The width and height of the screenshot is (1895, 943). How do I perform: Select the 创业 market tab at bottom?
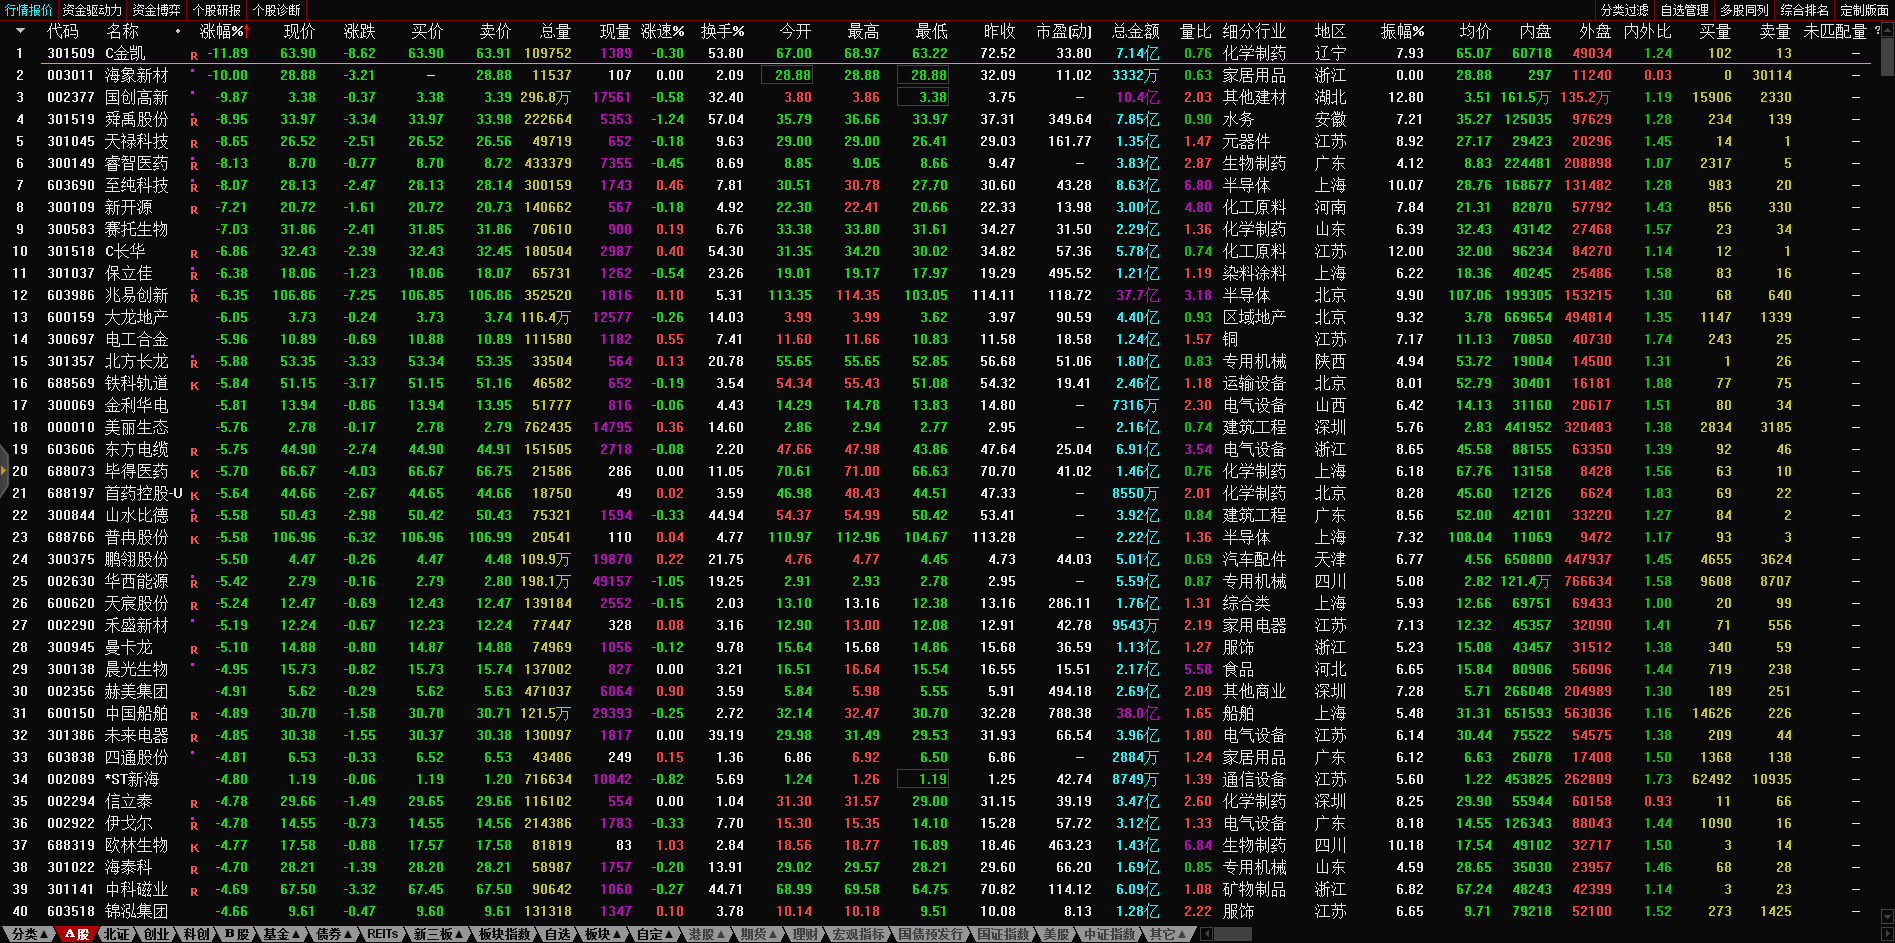156,934
